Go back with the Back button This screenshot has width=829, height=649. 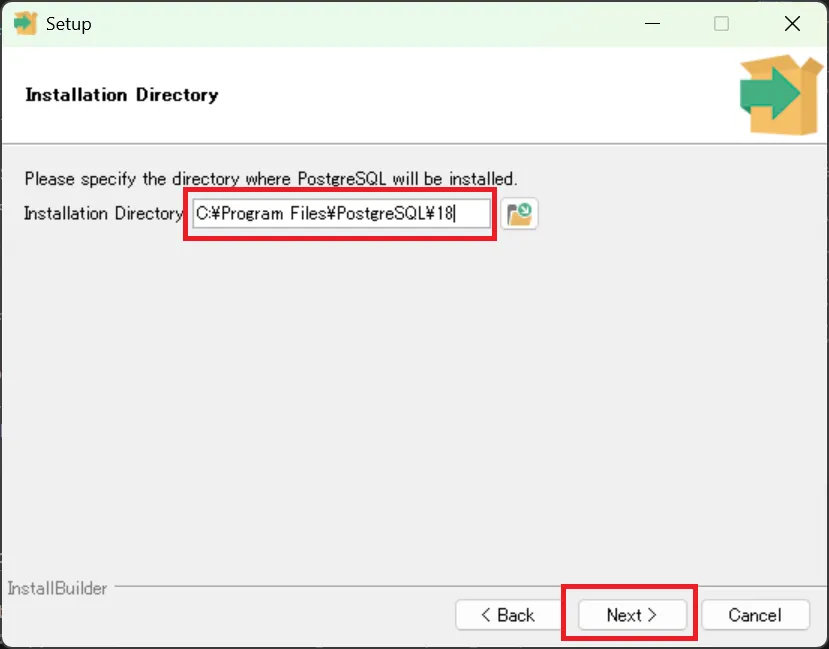point(509,615)
